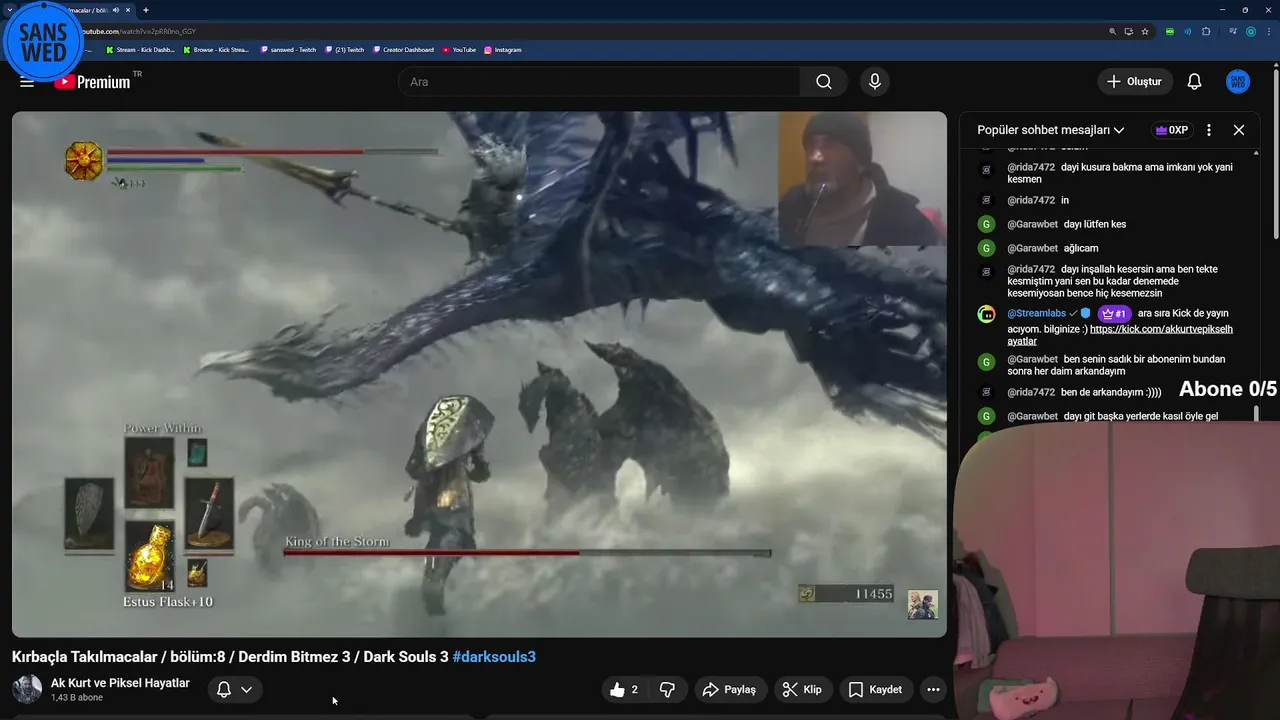The height and width of the screenshot is (720, 1280).
Task: Open the Stream - Kick Dashboard bookmark
Action: pyautogui.click(x=140, y=50)
